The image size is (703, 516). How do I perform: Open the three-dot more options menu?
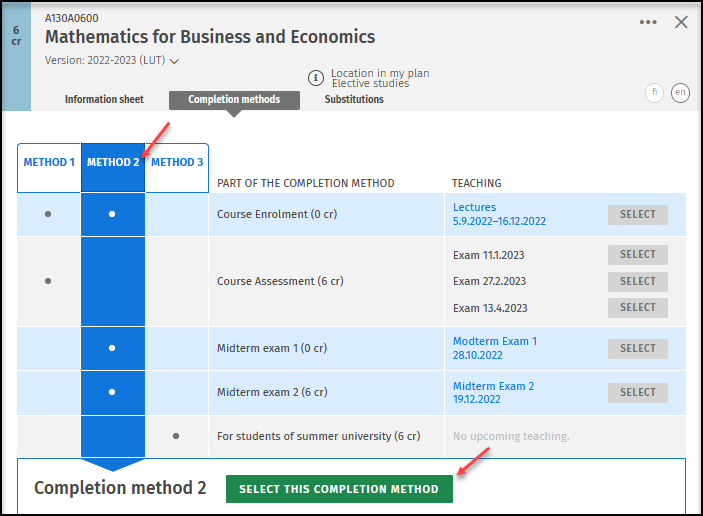click(x=648, y=22)
